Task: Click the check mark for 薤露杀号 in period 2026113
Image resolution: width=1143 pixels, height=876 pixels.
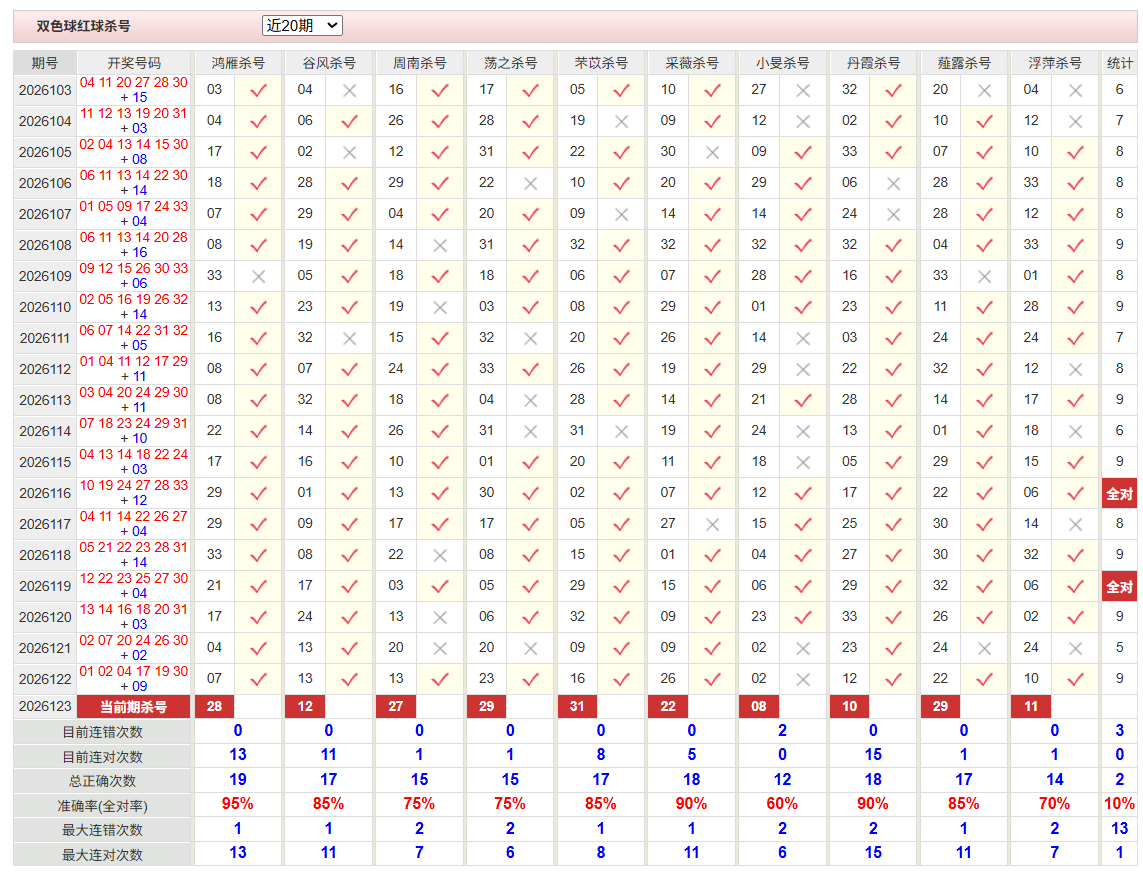Action: click(x=984, y=400)
